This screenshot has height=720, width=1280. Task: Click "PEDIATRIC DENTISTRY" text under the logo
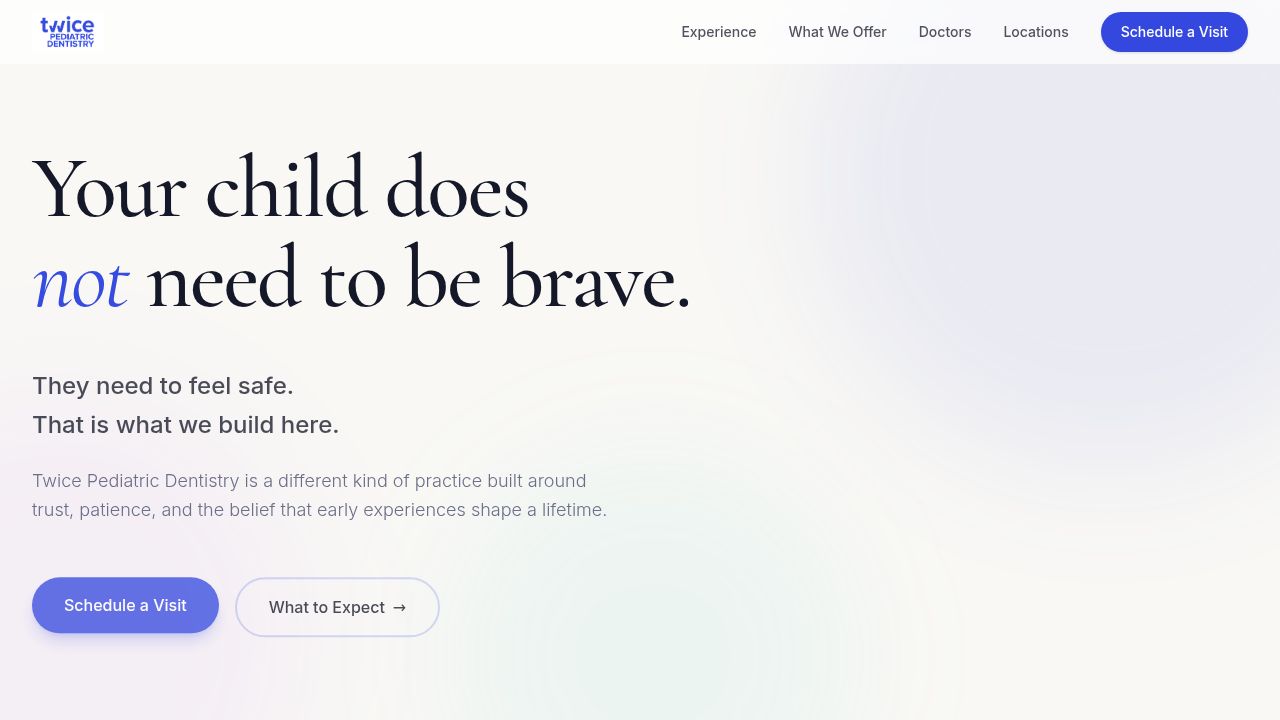click(x=70, y=40)
